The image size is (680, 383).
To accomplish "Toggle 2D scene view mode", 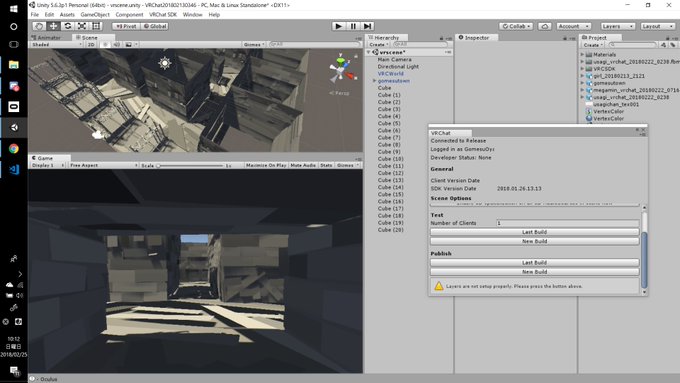I will 91,45.
